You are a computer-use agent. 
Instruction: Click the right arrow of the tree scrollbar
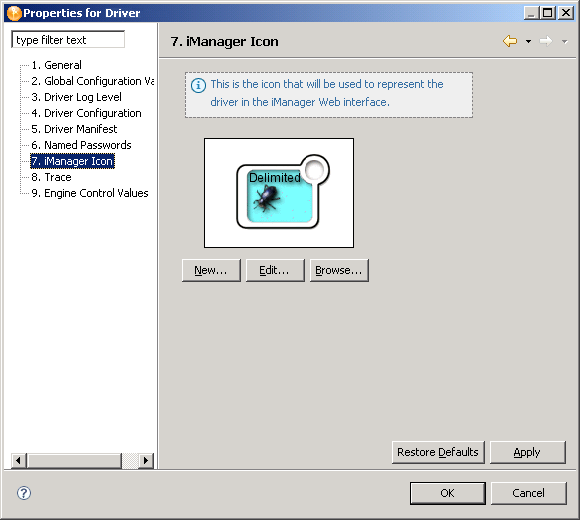pyautogui.click(x=146, y=460)
